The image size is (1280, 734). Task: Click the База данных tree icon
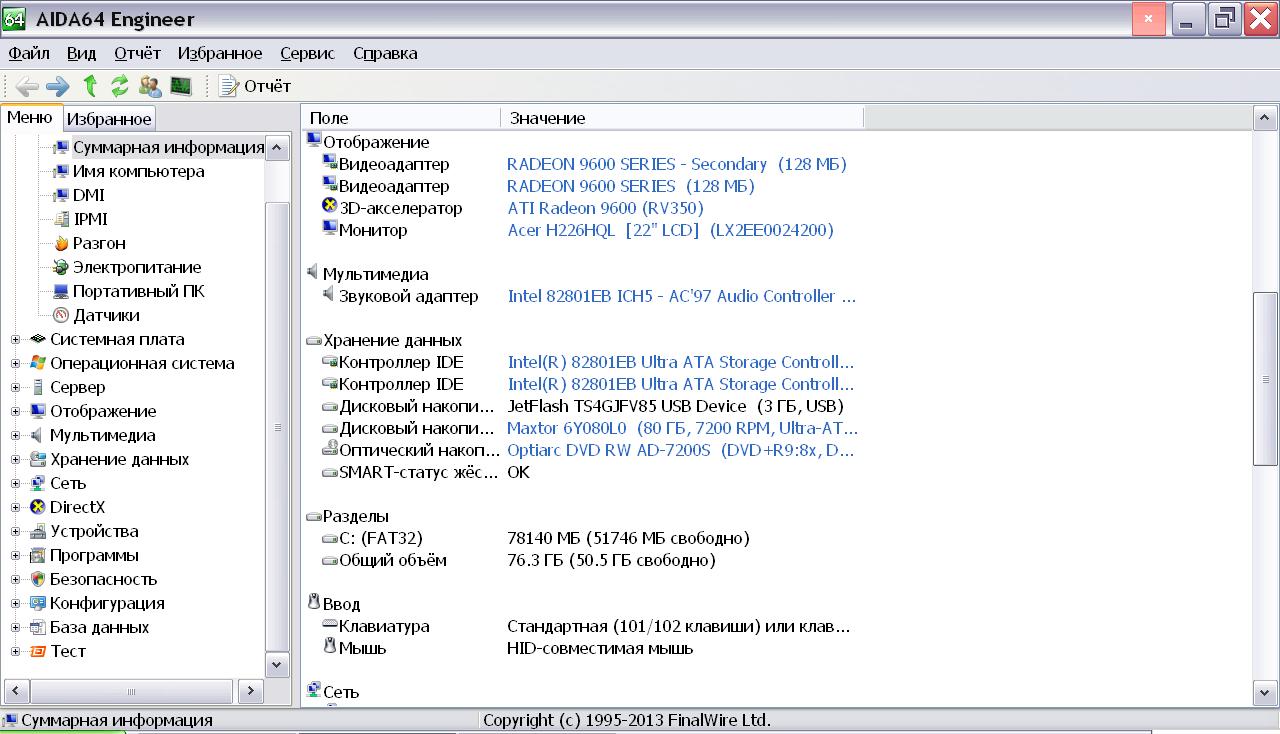[x=38, y=627]
